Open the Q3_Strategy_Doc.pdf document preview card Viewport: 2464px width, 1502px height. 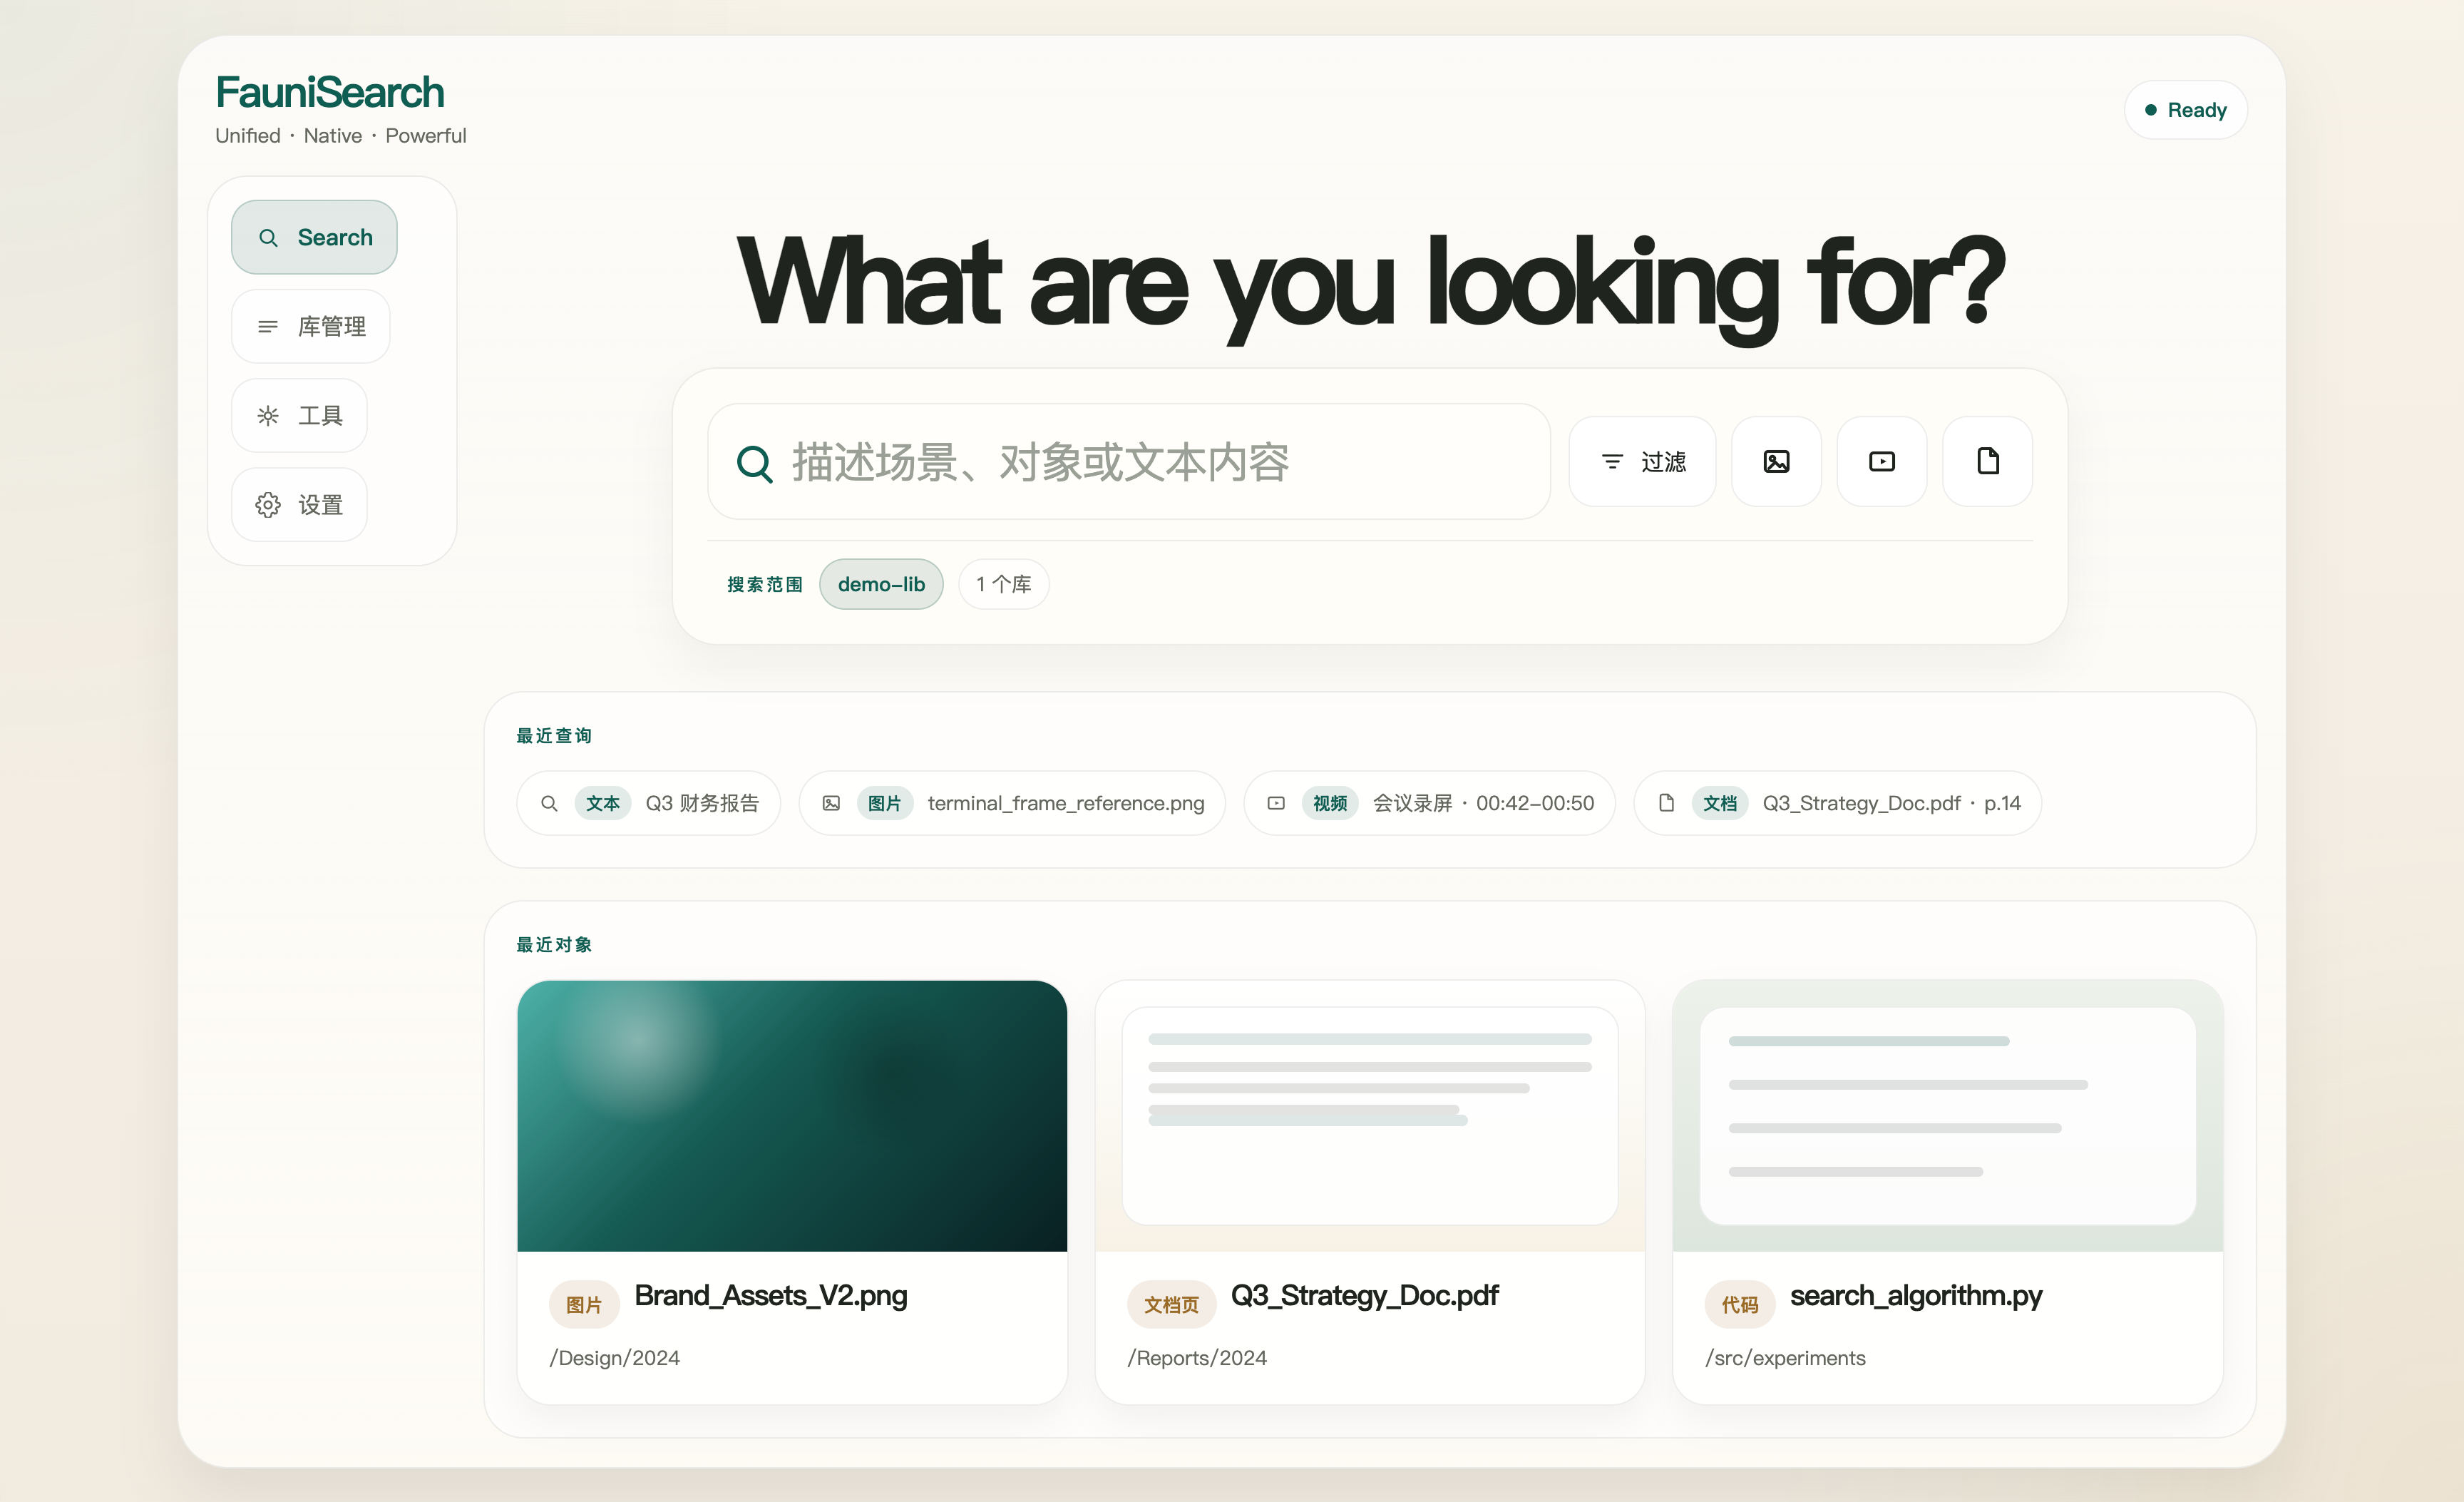click(1370, 1116)
